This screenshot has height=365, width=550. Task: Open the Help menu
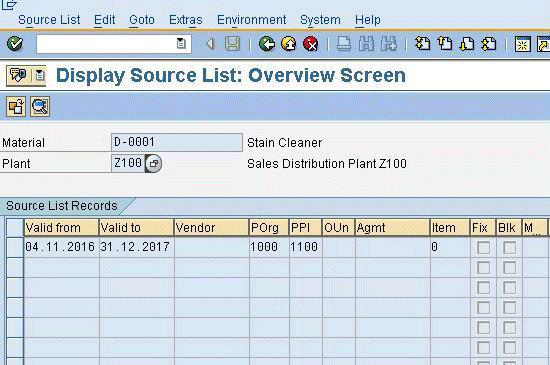tap(368, 20)
